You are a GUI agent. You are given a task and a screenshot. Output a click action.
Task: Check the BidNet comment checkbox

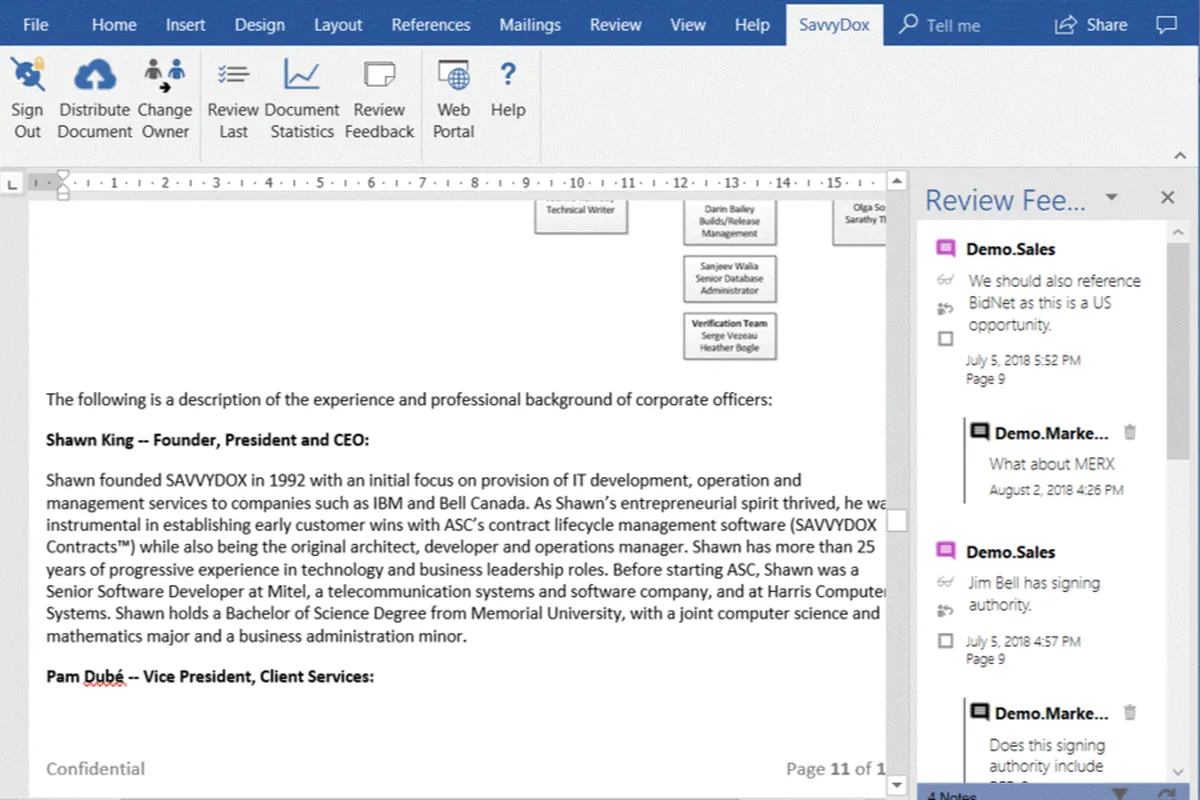[946, 340]
